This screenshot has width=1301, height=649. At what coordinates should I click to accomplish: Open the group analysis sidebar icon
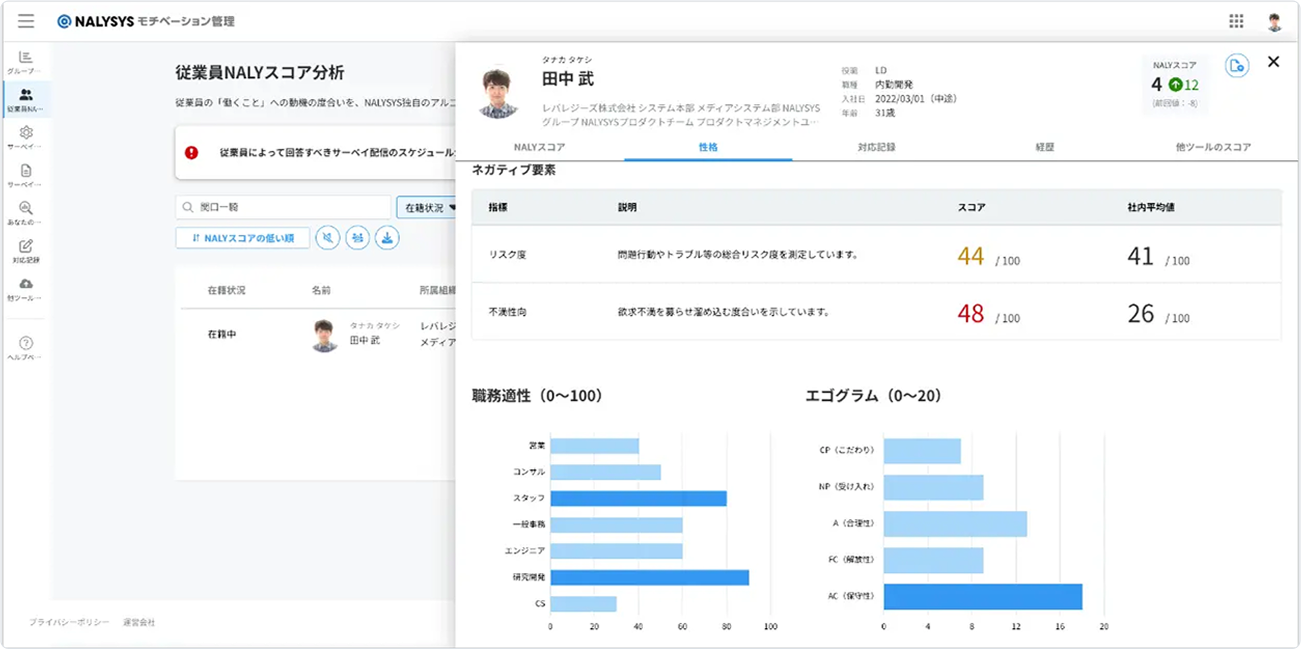[x=26, y=60]
